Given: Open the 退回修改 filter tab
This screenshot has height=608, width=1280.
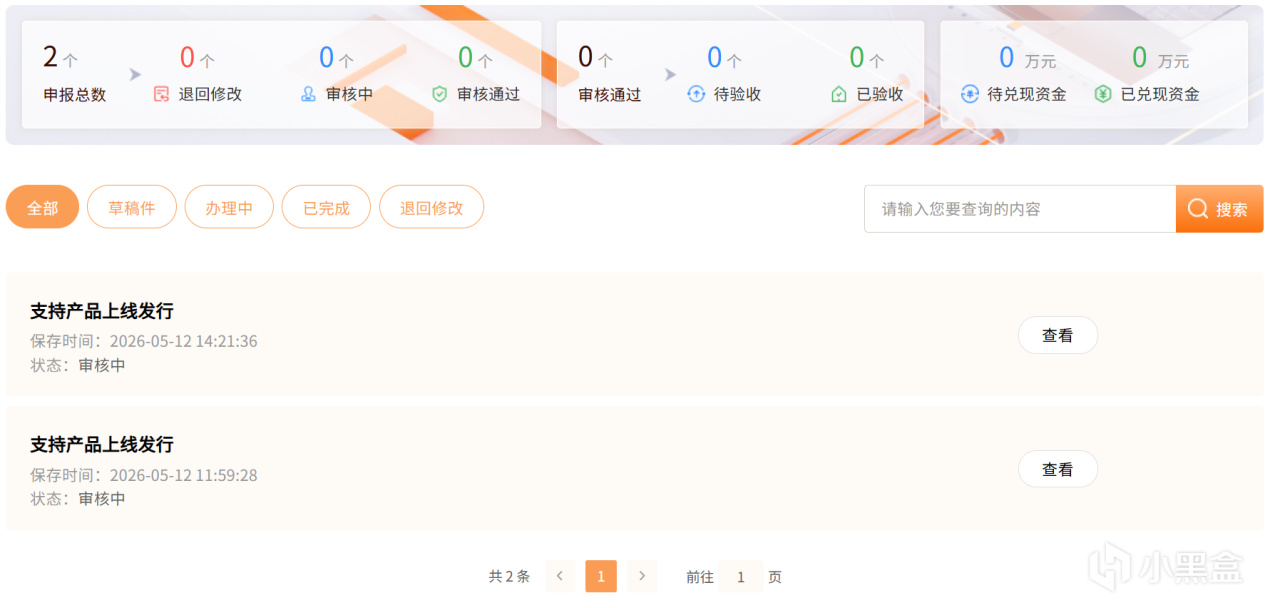Looking at the screenshot, I should click(x=431, y=207).
